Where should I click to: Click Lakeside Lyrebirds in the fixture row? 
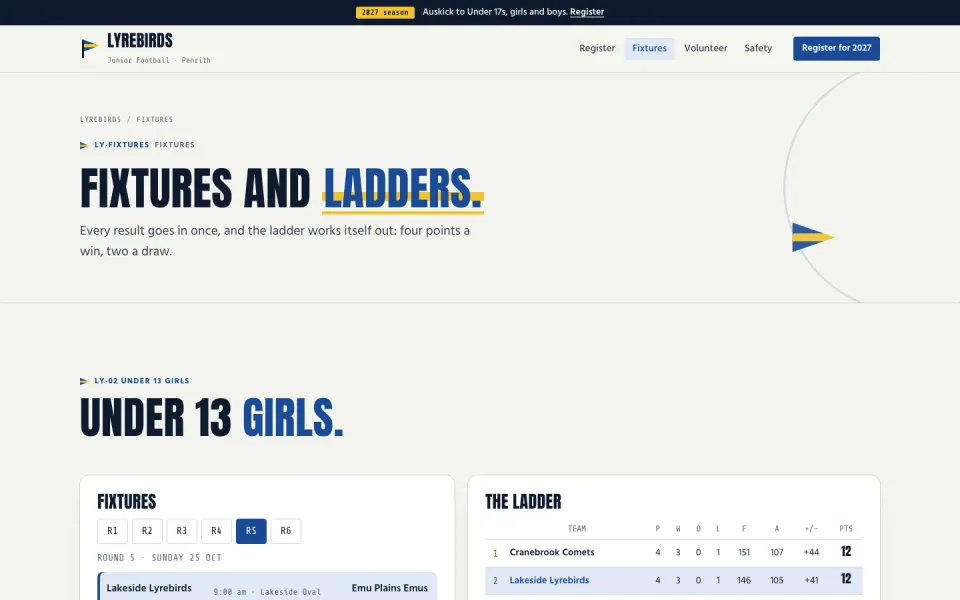click(x=149, y=588)
